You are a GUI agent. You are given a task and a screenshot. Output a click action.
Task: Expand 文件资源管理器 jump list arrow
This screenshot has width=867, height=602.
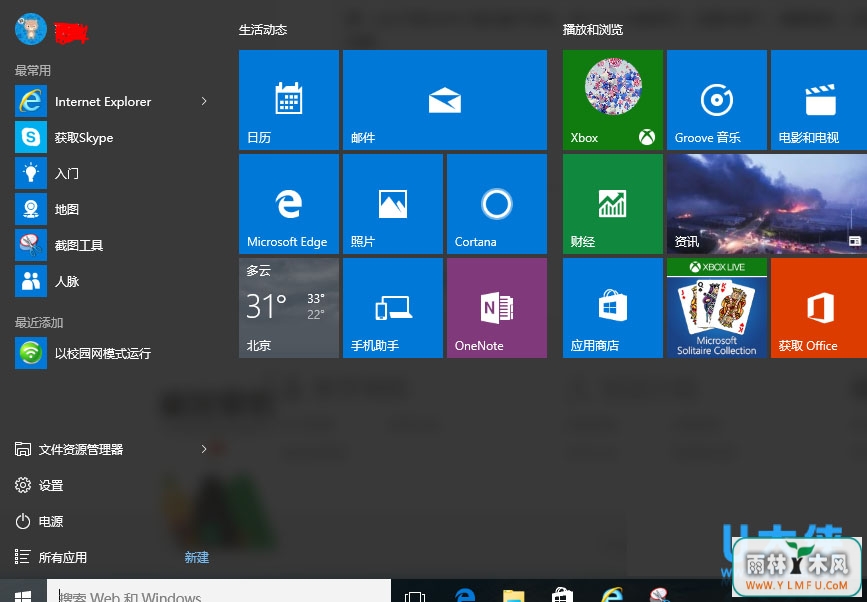click(x=203, y=449)
